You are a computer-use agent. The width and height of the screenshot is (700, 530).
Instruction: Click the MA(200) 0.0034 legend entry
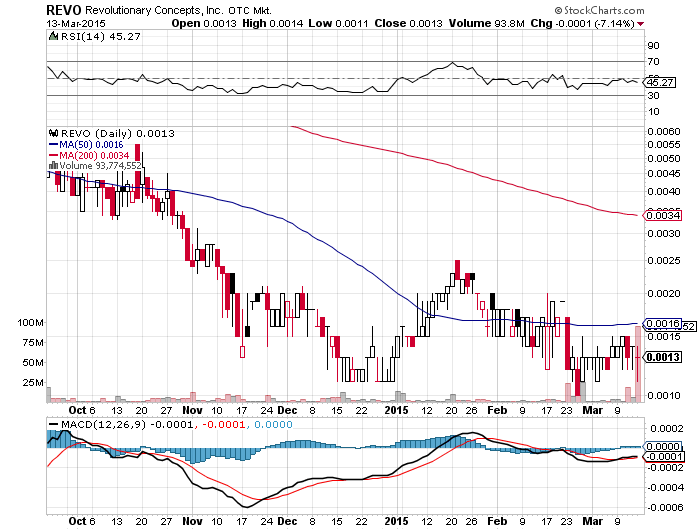click(89, 155)
